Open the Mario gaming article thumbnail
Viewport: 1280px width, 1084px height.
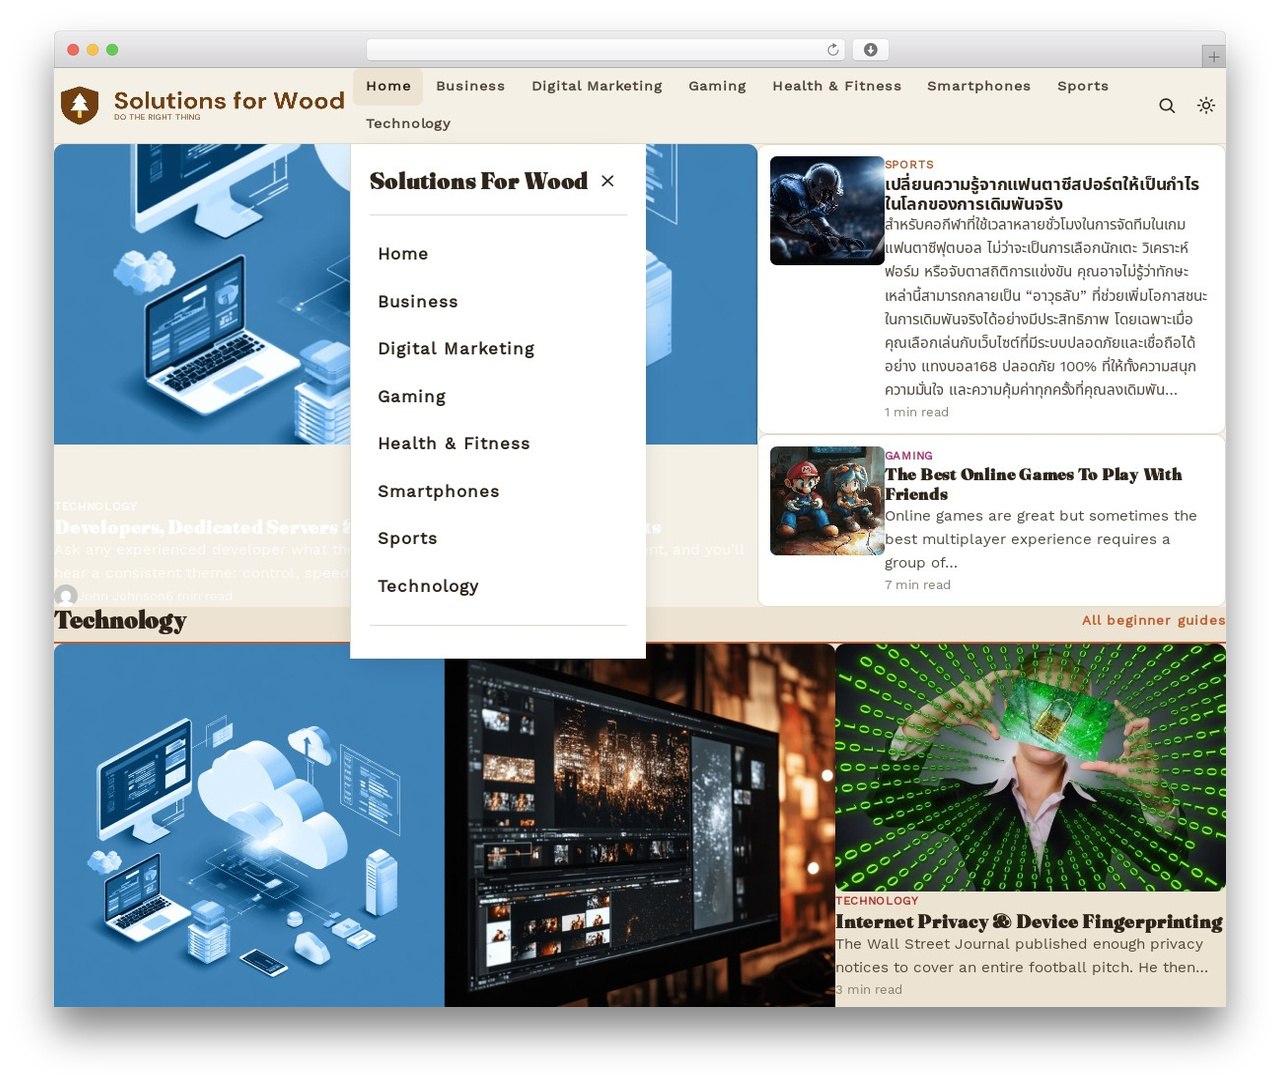pos(827,501)
